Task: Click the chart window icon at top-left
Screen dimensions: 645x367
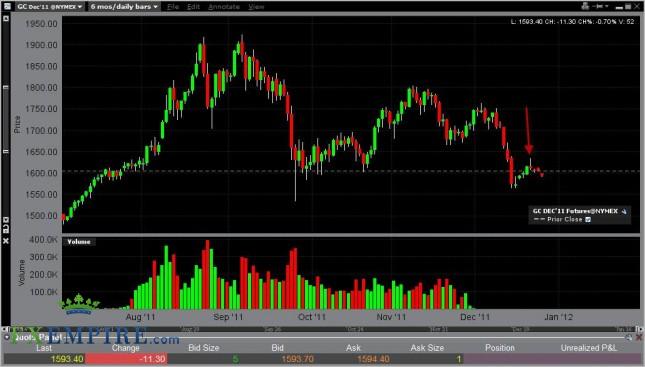Action: click(x=7, y=6)
